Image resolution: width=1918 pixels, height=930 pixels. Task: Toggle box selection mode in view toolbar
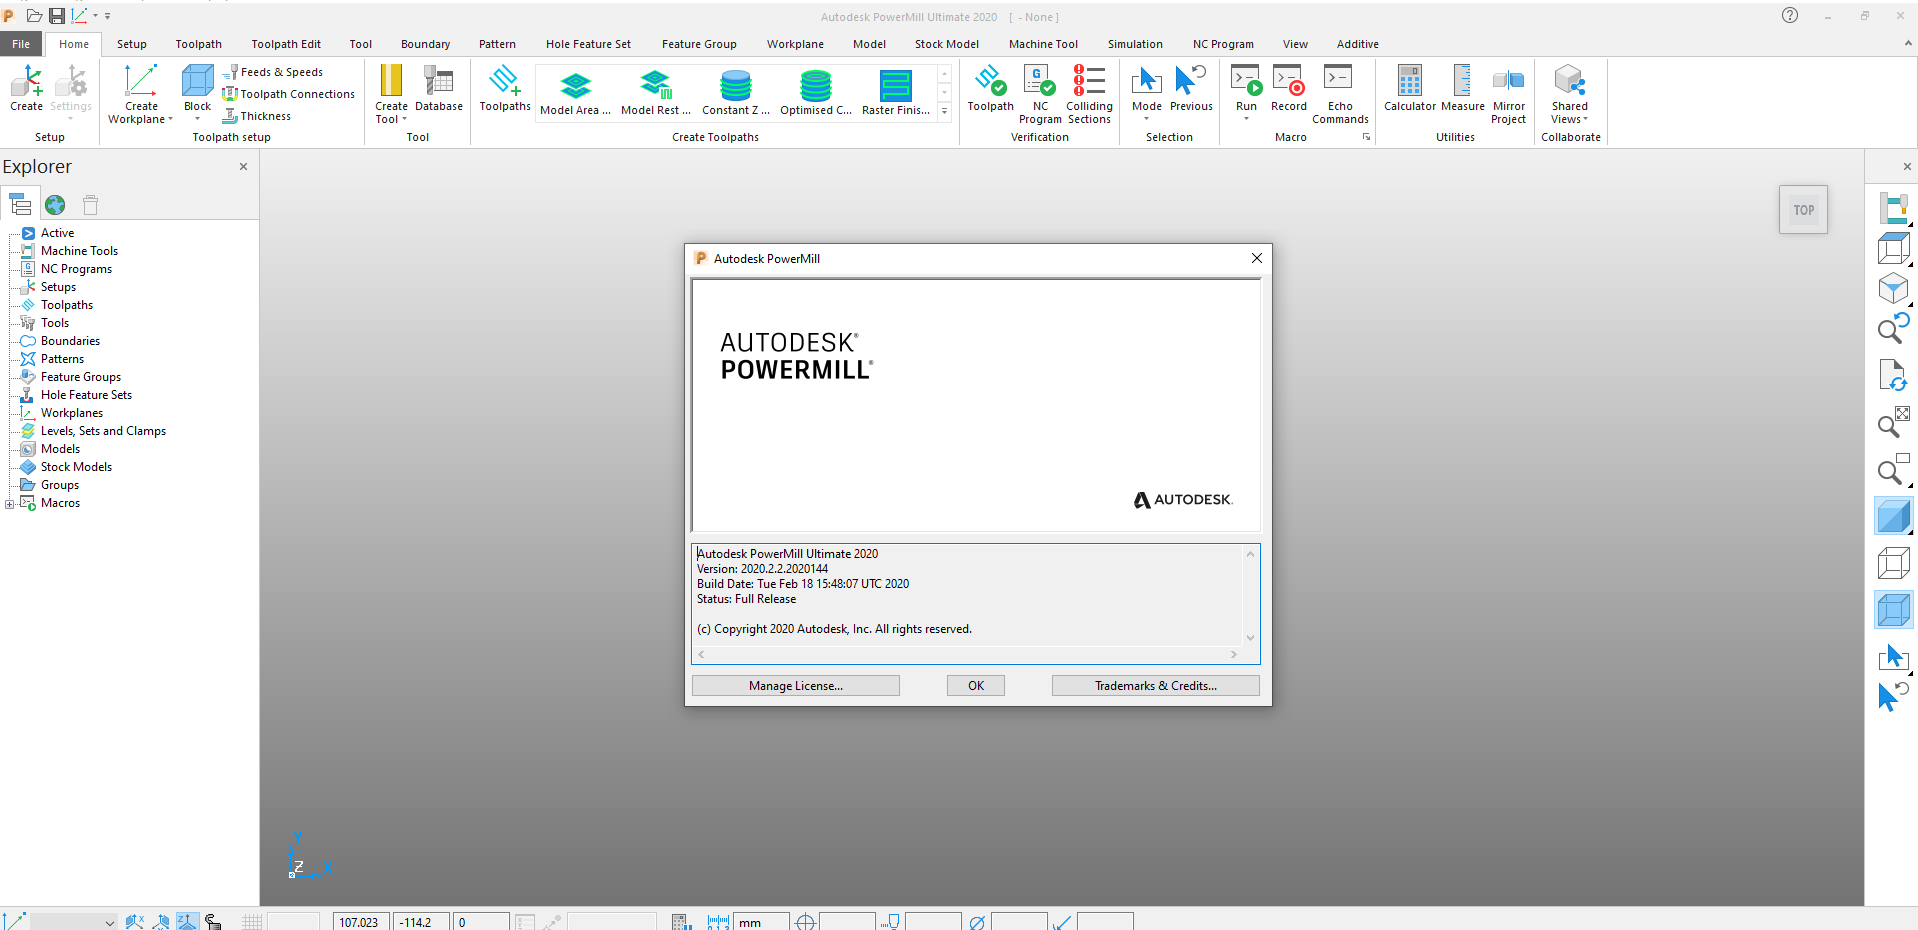point(1893,656)
